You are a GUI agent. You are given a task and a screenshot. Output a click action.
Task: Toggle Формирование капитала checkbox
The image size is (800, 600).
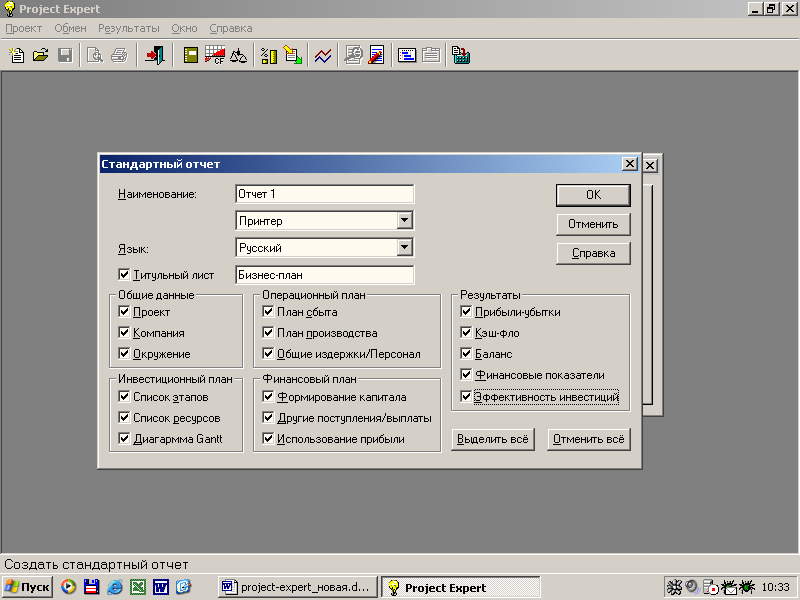click(x=268, y=396)
